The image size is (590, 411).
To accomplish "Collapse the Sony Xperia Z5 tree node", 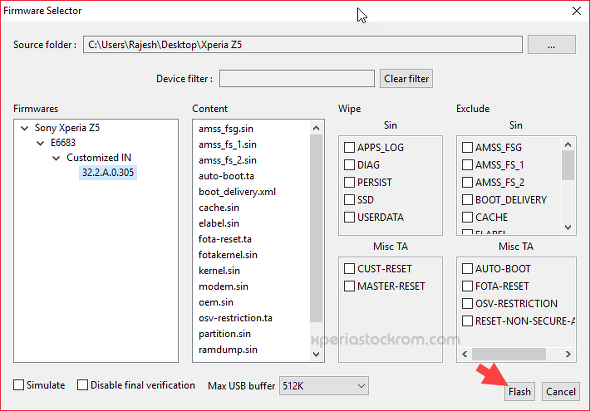I will click(x=24, y=128).
